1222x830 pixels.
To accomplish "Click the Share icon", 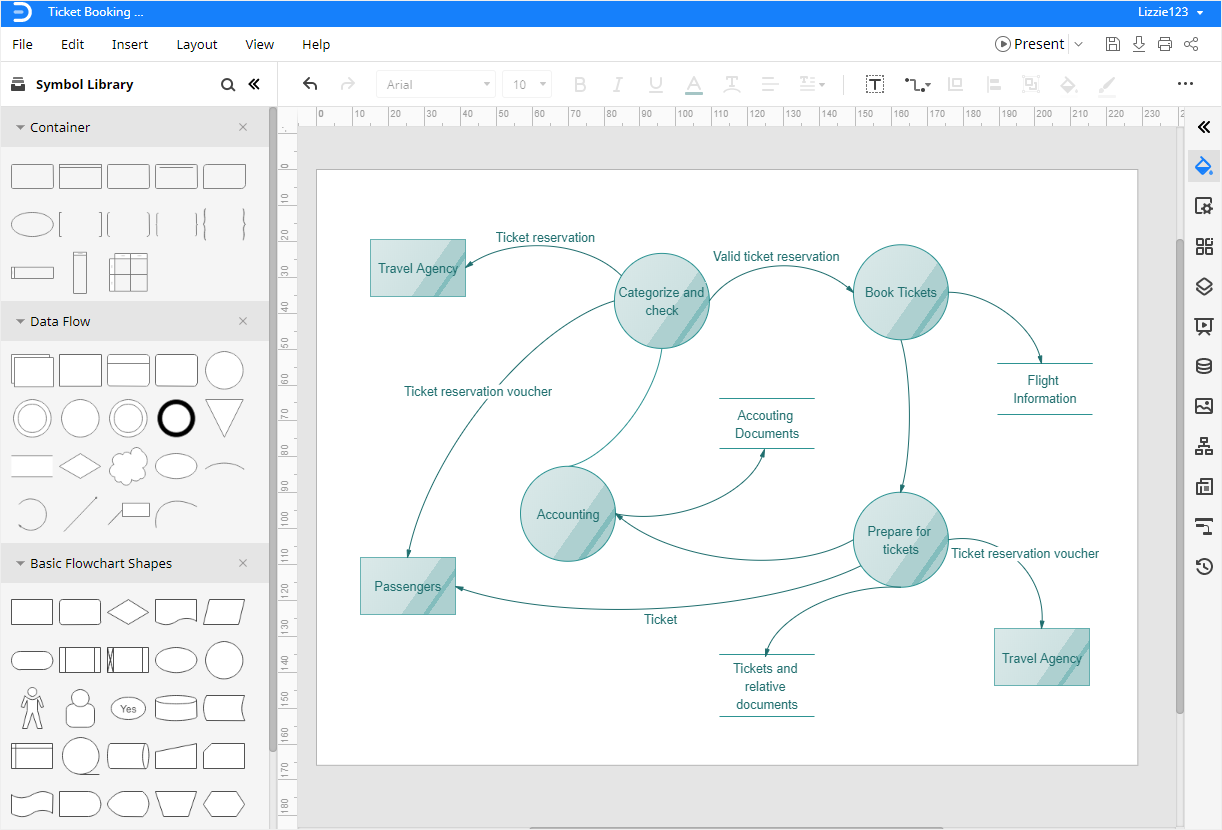I will (x=1191, y=44).
